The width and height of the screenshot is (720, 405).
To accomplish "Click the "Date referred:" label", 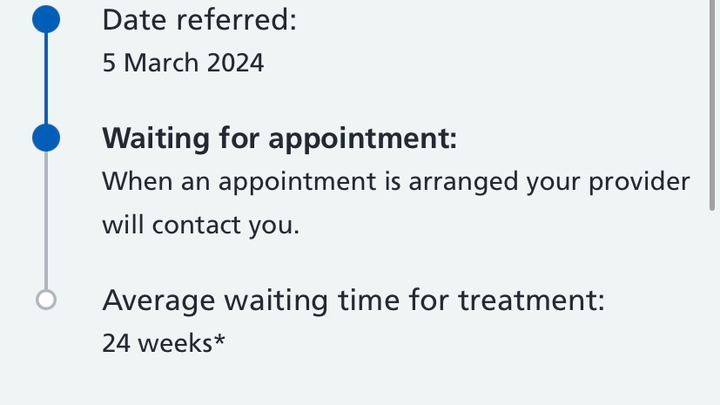I will click(199, 20).
